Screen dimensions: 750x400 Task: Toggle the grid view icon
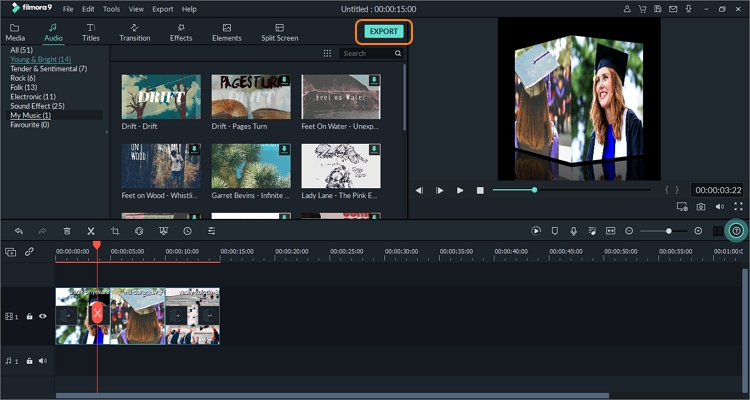click(327, 54)
